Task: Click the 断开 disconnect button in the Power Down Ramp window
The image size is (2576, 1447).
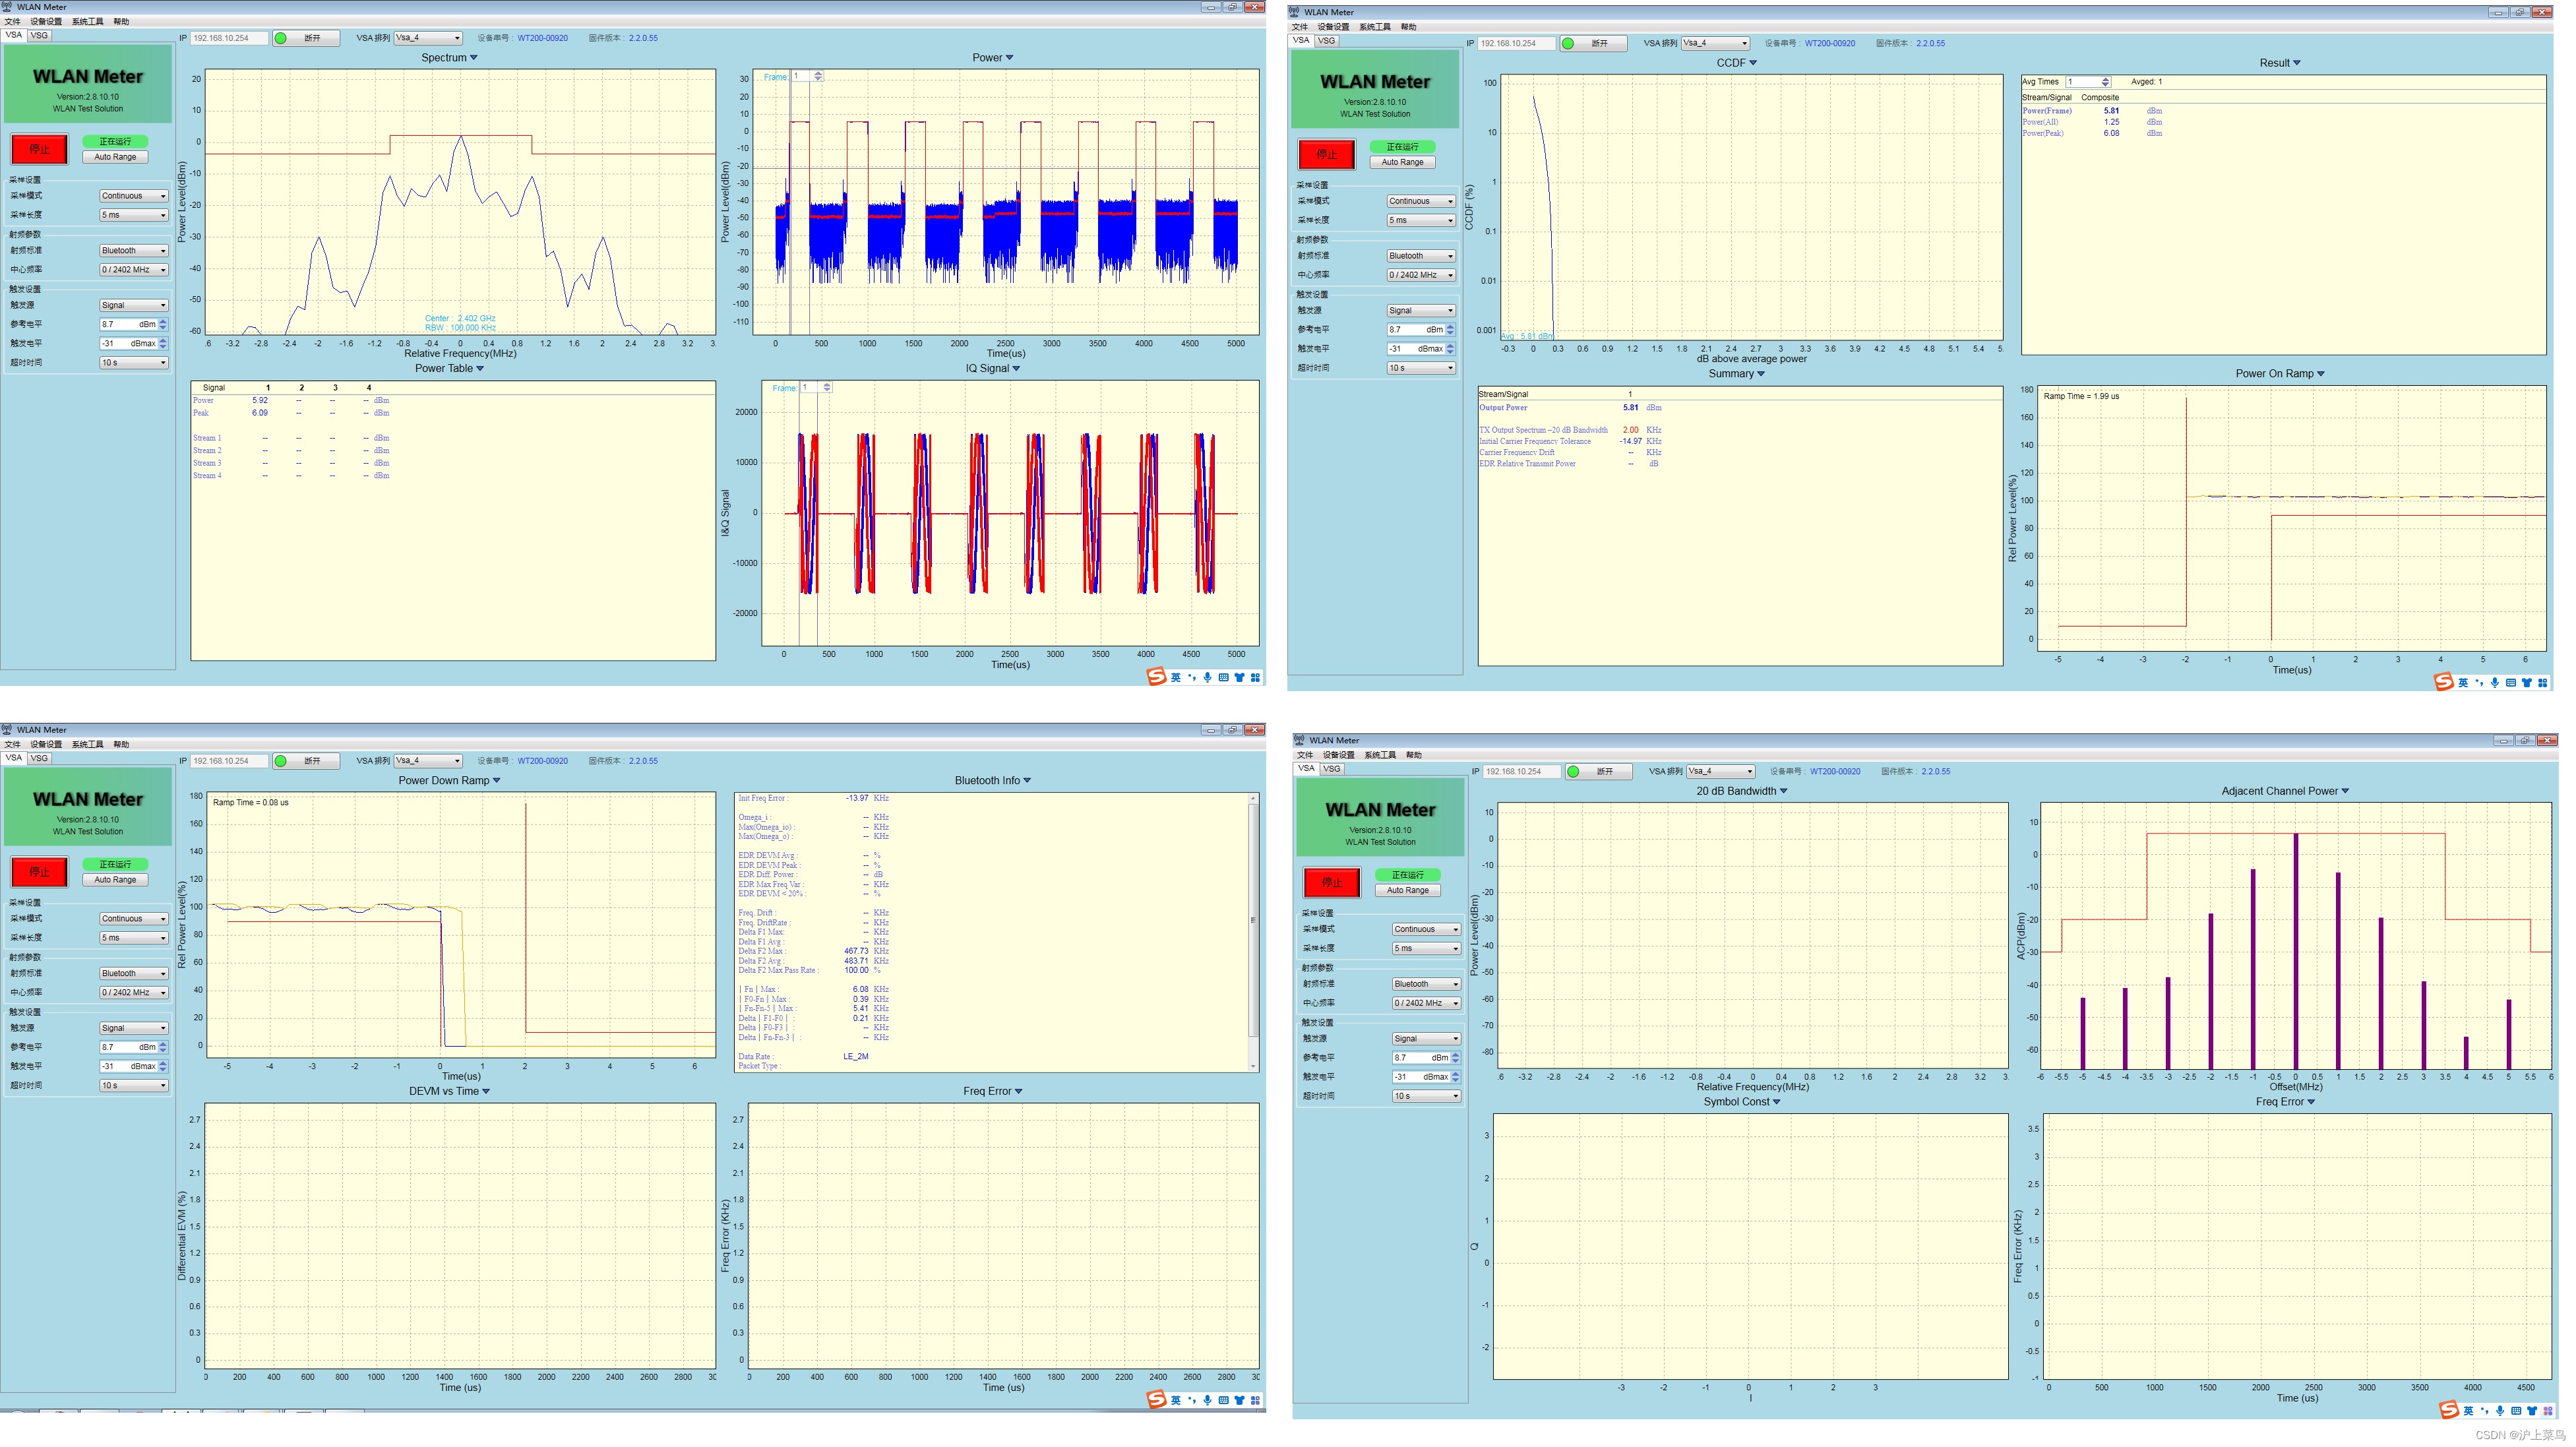Action: click(x=312, y=761)
